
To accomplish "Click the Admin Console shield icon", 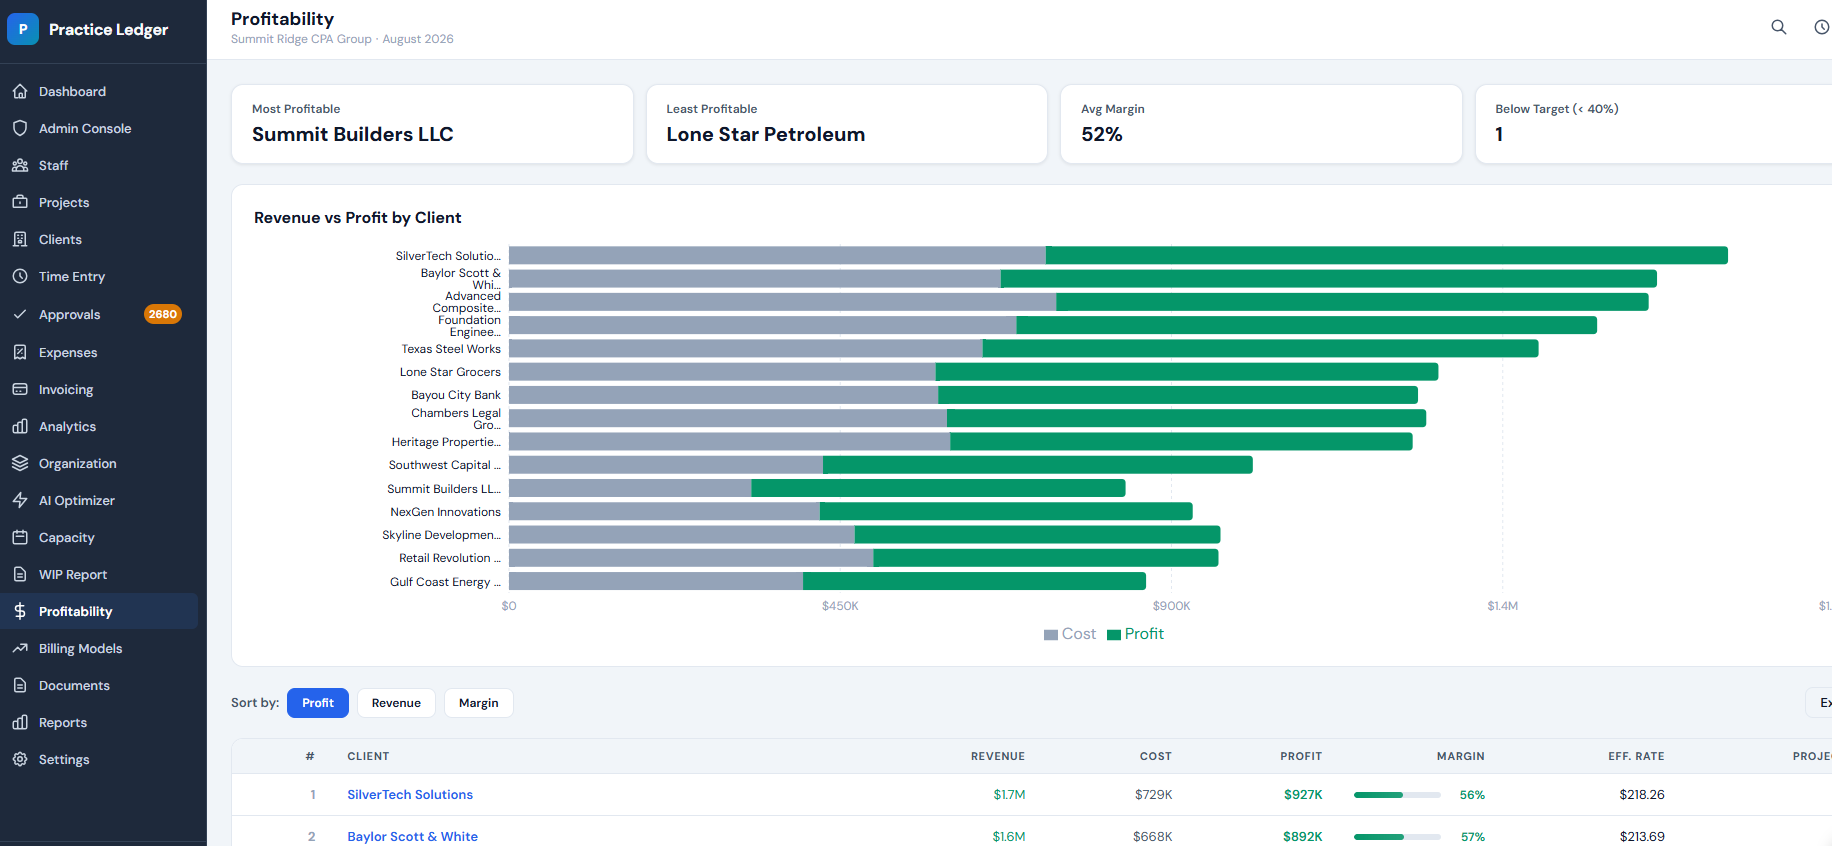I will point(20,128).
